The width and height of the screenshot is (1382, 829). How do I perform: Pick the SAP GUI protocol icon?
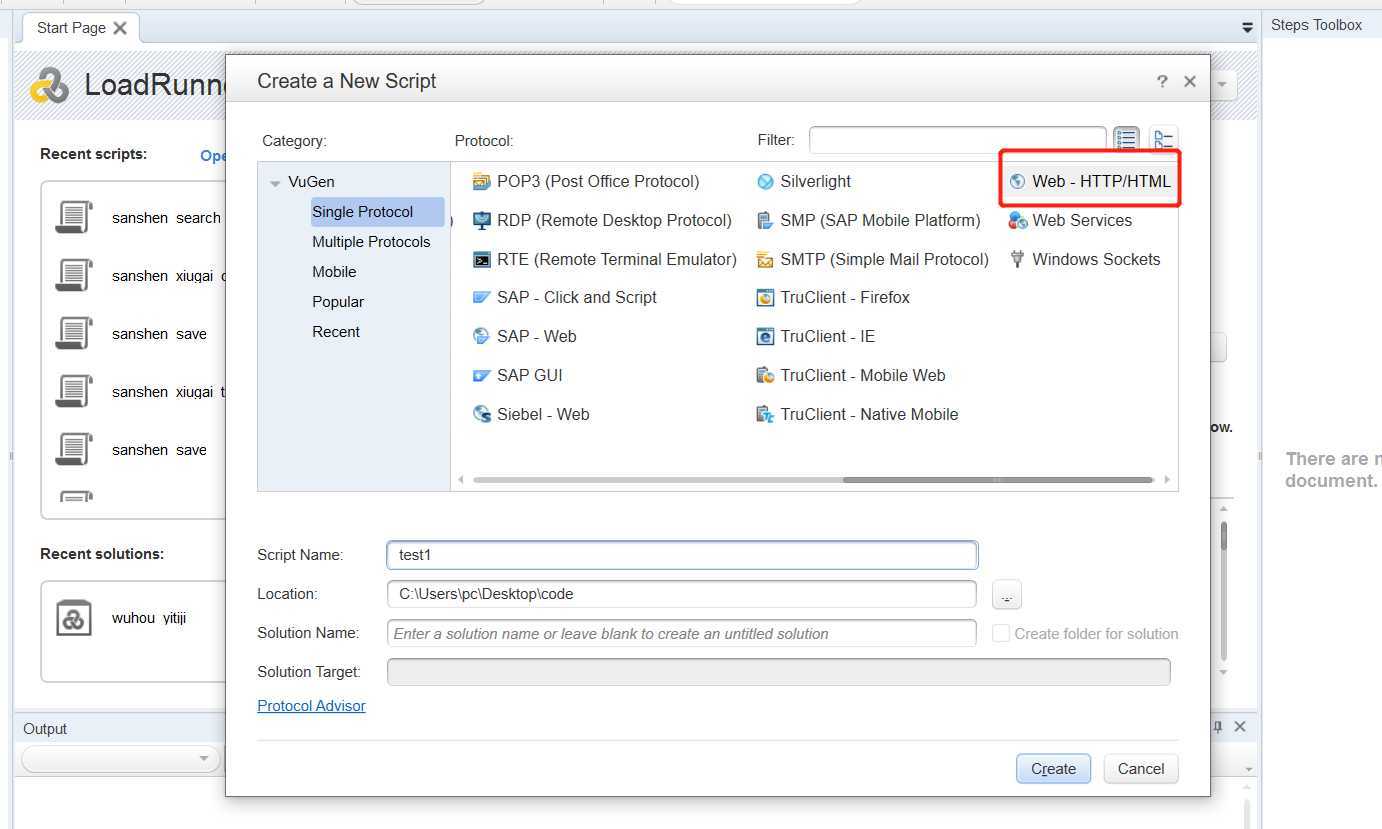482,375
